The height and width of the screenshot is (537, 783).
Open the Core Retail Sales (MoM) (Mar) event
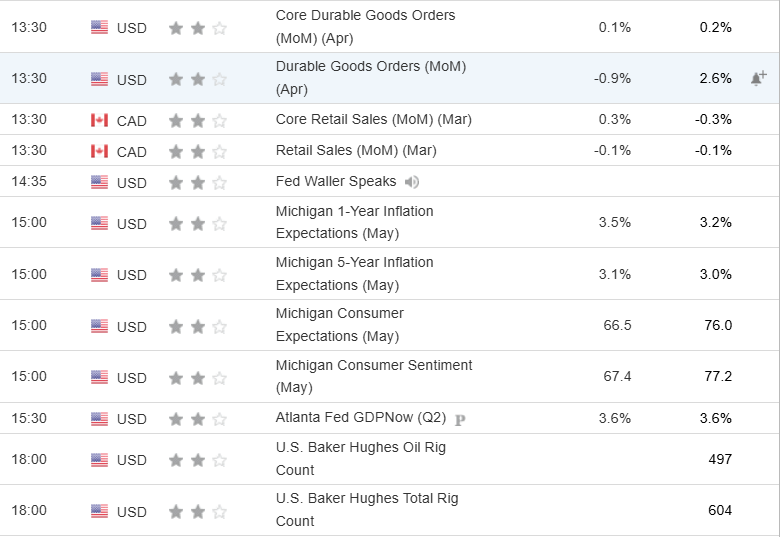(x=373, y=120)
